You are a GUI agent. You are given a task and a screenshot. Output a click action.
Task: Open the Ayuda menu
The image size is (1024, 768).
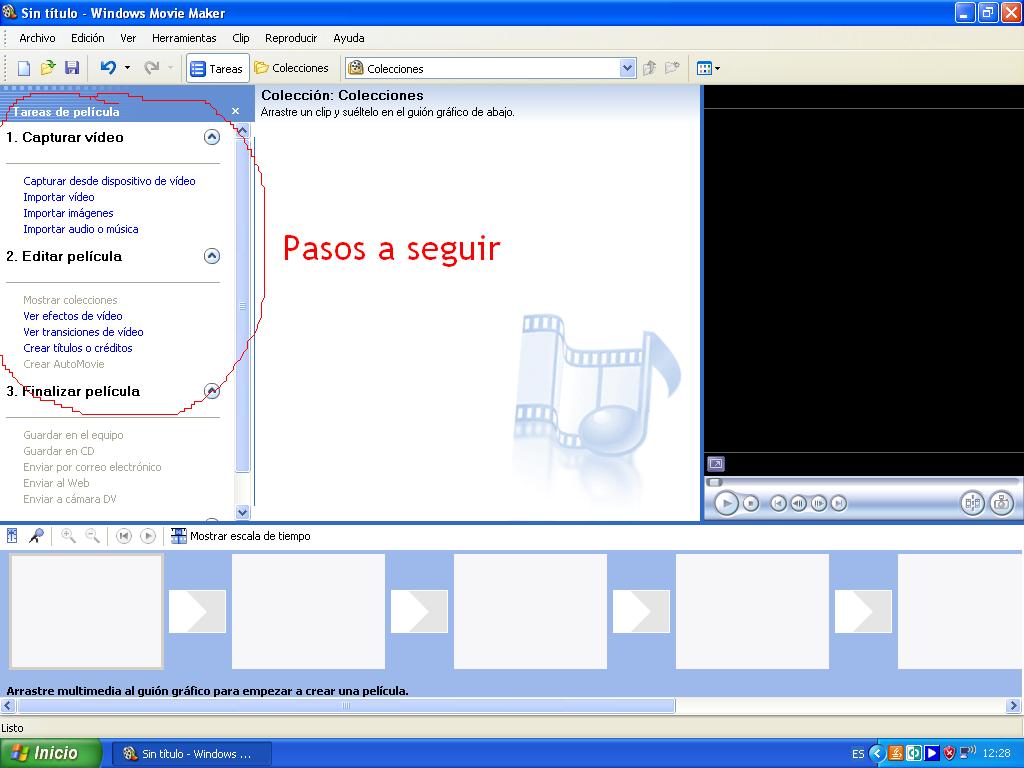click(349, 38)
